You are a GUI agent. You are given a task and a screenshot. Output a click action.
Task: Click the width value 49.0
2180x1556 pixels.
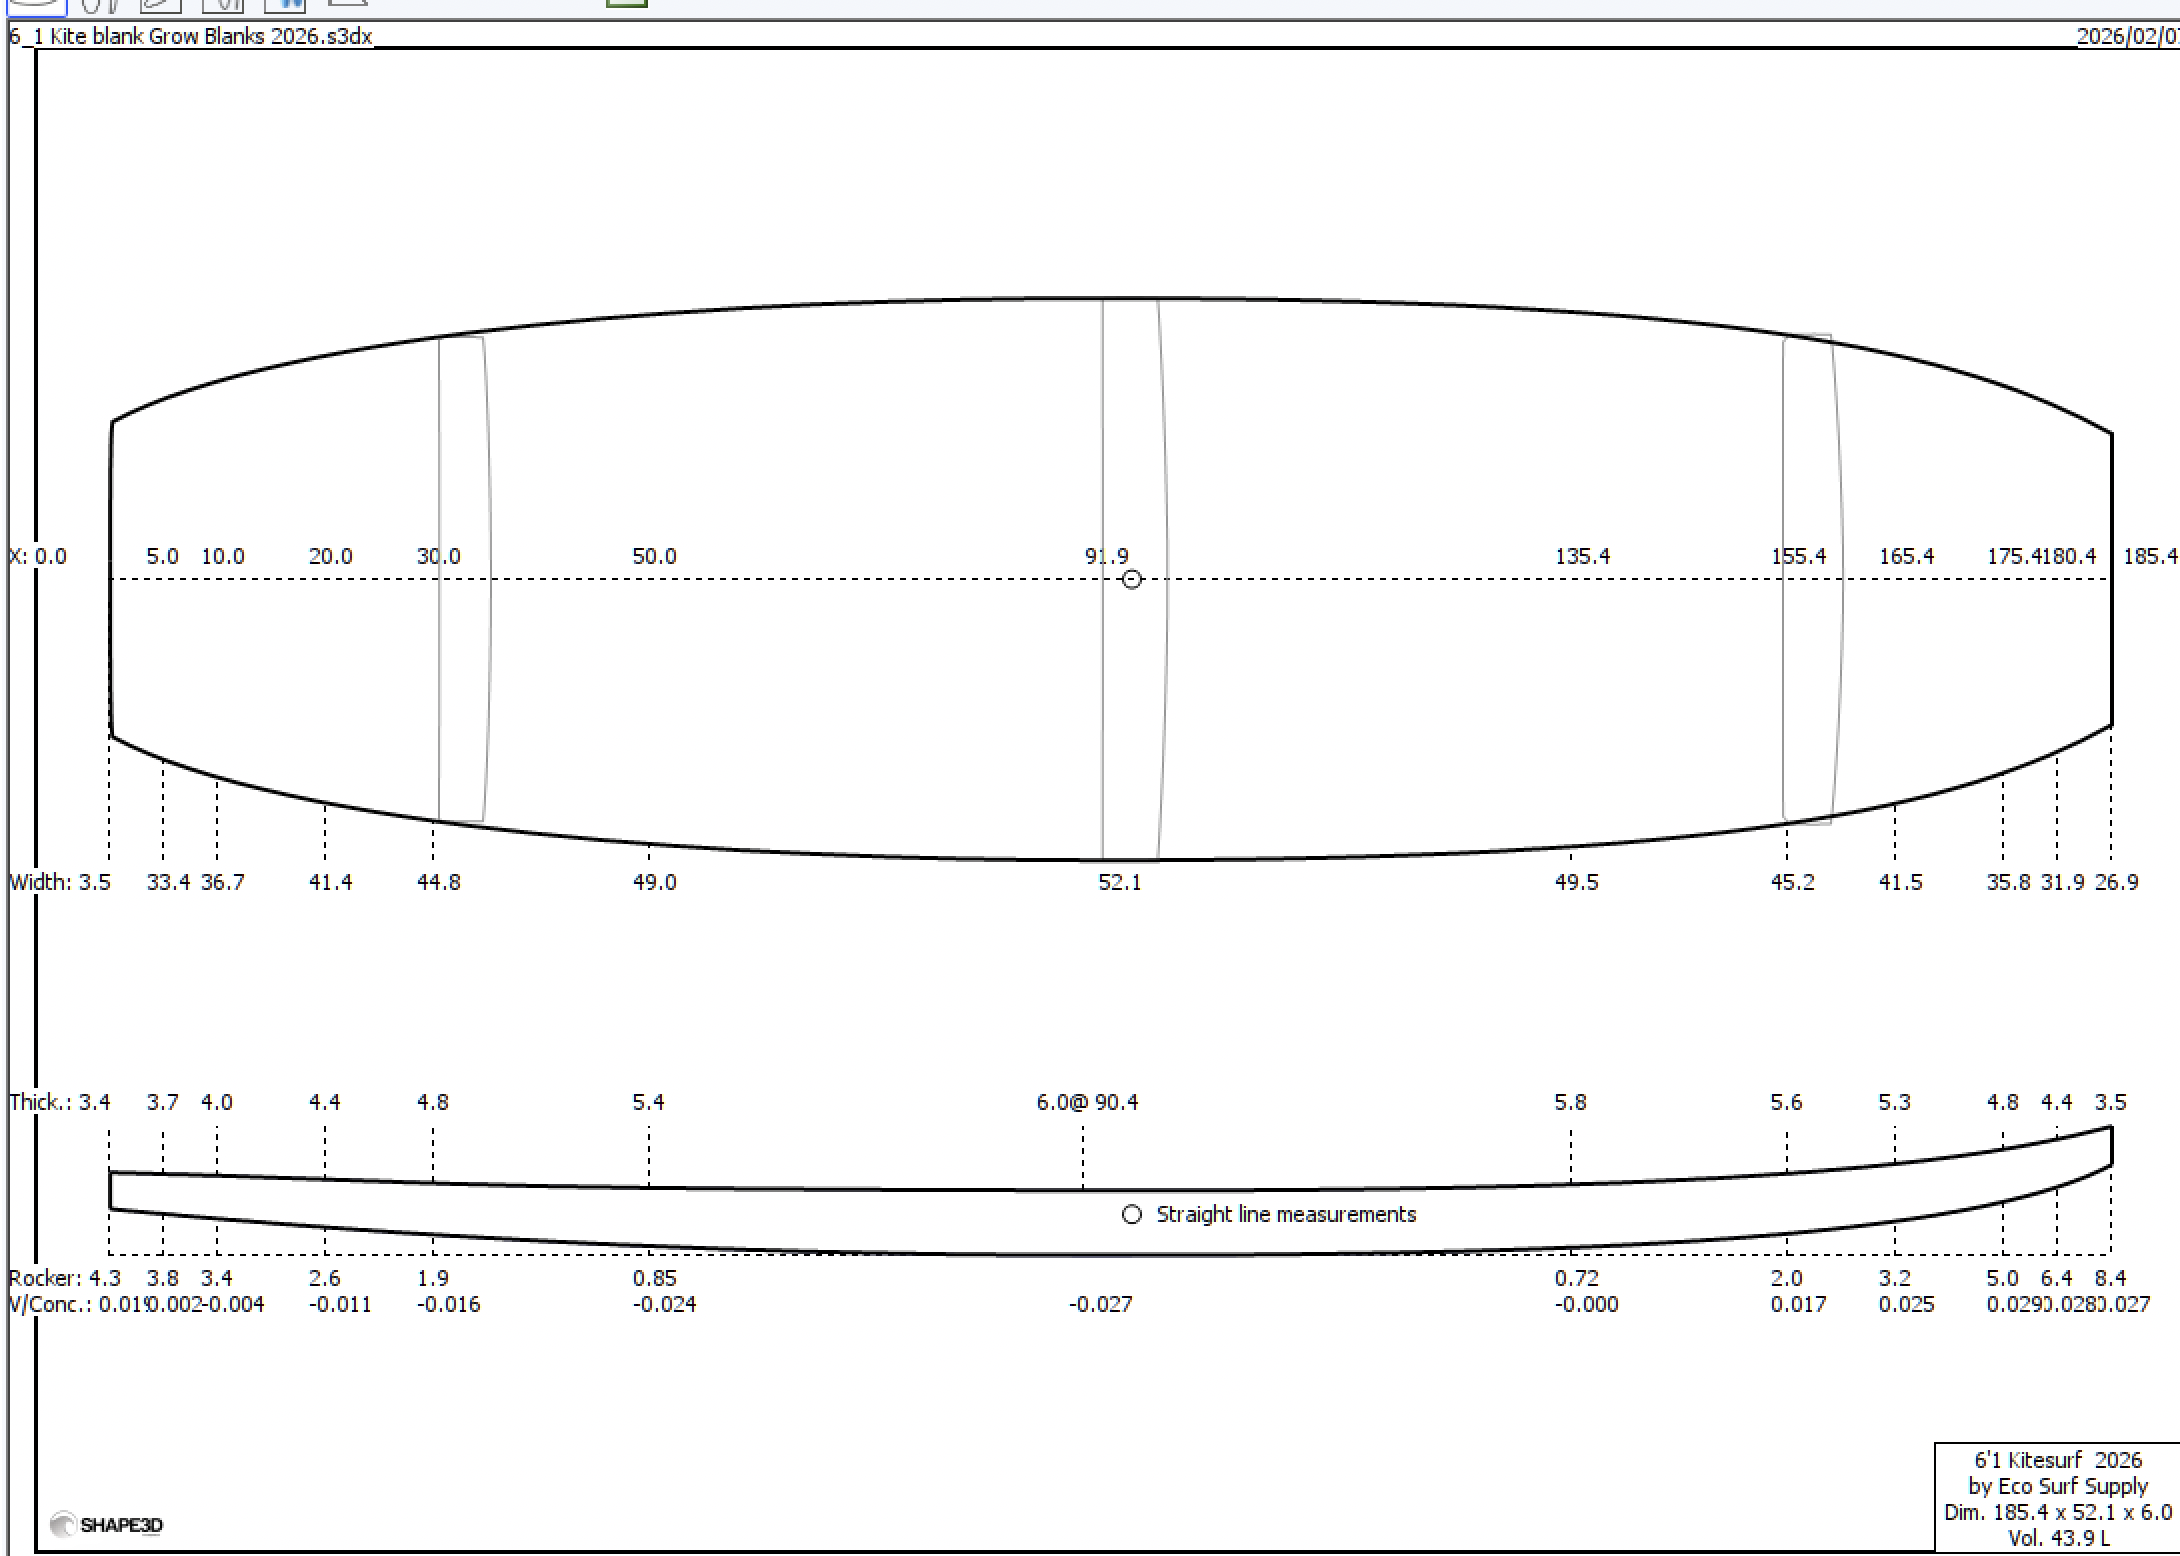pos(654,882)
